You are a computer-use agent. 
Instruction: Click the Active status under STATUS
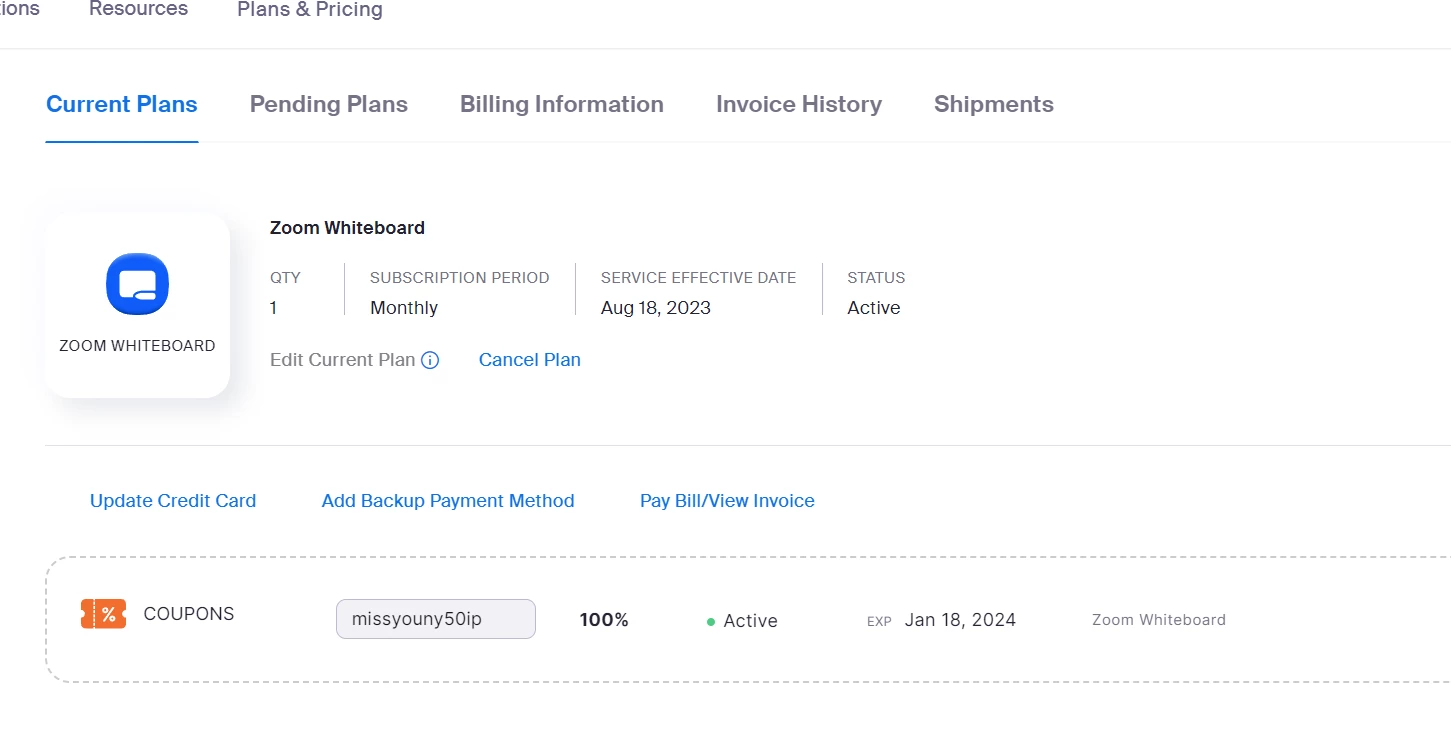tap(874, 308)
